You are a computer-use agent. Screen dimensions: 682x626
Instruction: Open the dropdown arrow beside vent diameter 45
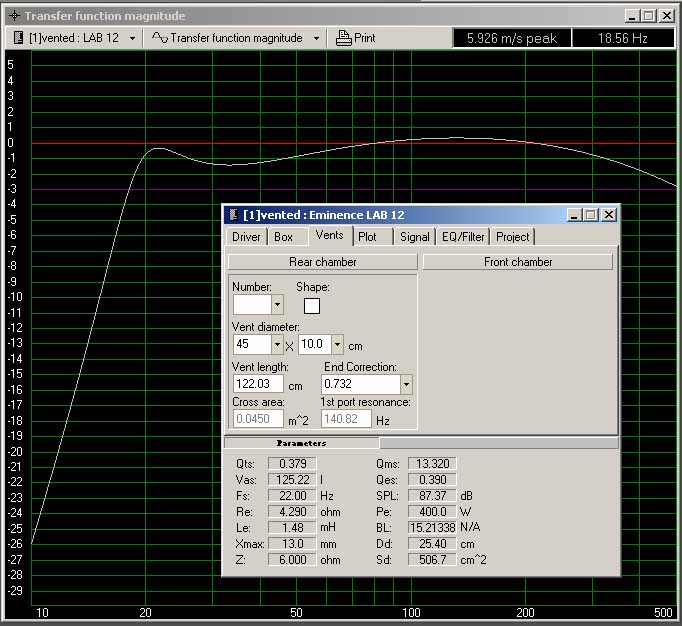pos(277,345)
